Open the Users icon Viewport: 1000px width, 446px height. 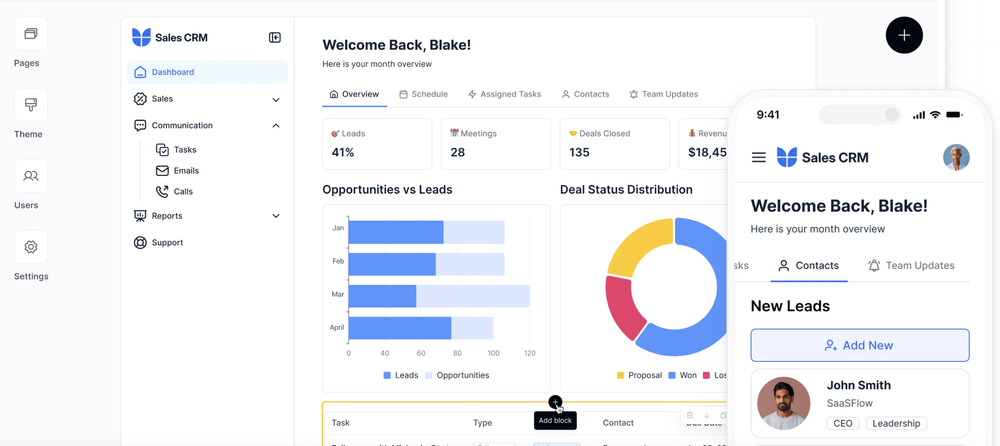tap(31, 175)
